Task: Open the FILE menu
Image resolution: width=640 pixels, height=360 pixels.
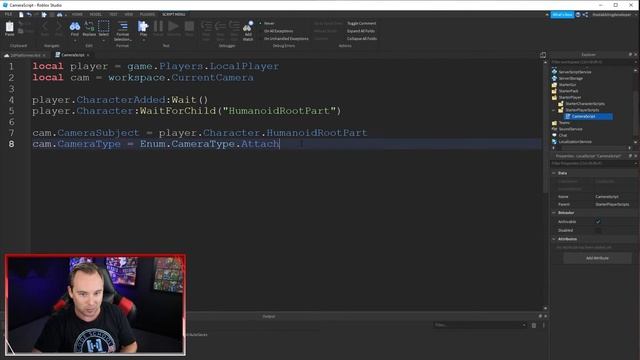Action: [8, 14]
